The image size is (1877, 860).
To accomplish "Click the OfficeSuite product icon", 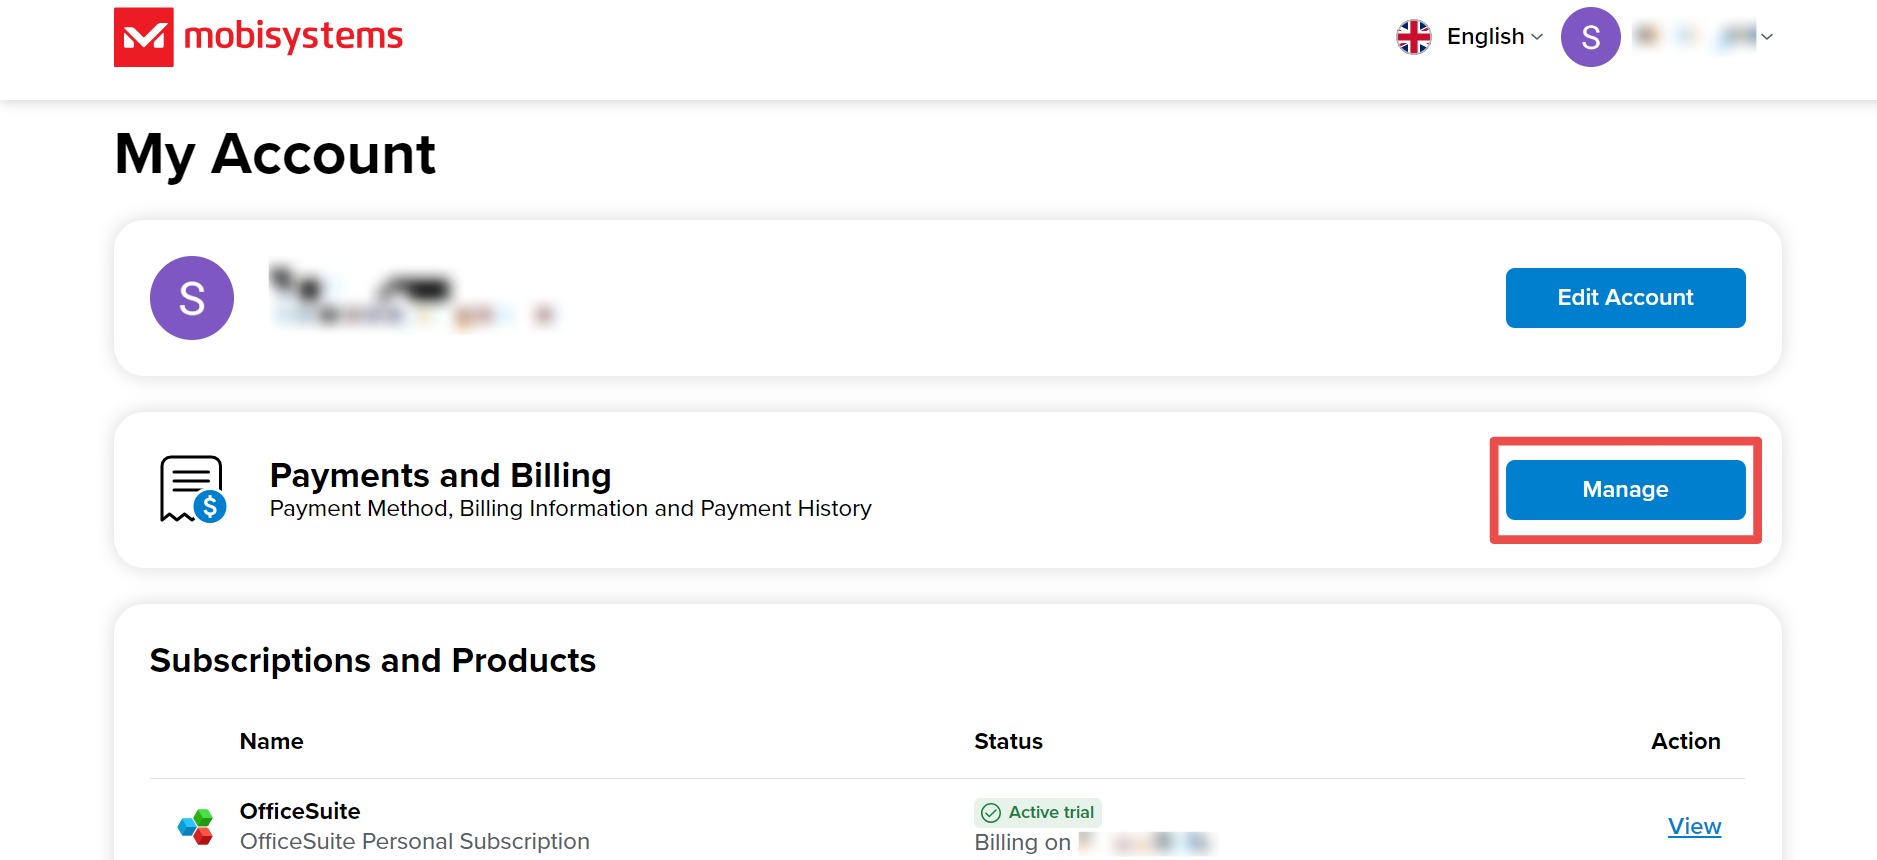I will coord(196,827).
